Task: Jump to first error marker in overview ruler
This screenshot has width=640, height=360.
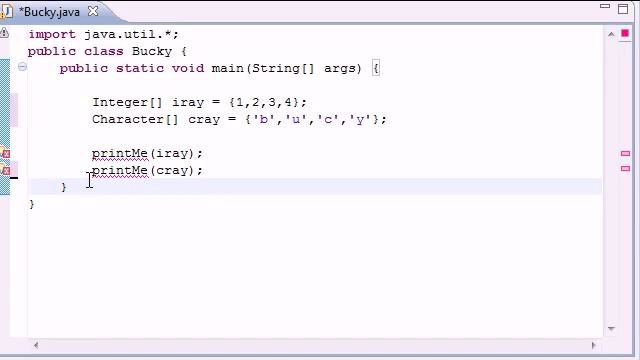Action: tap(625, 153)
